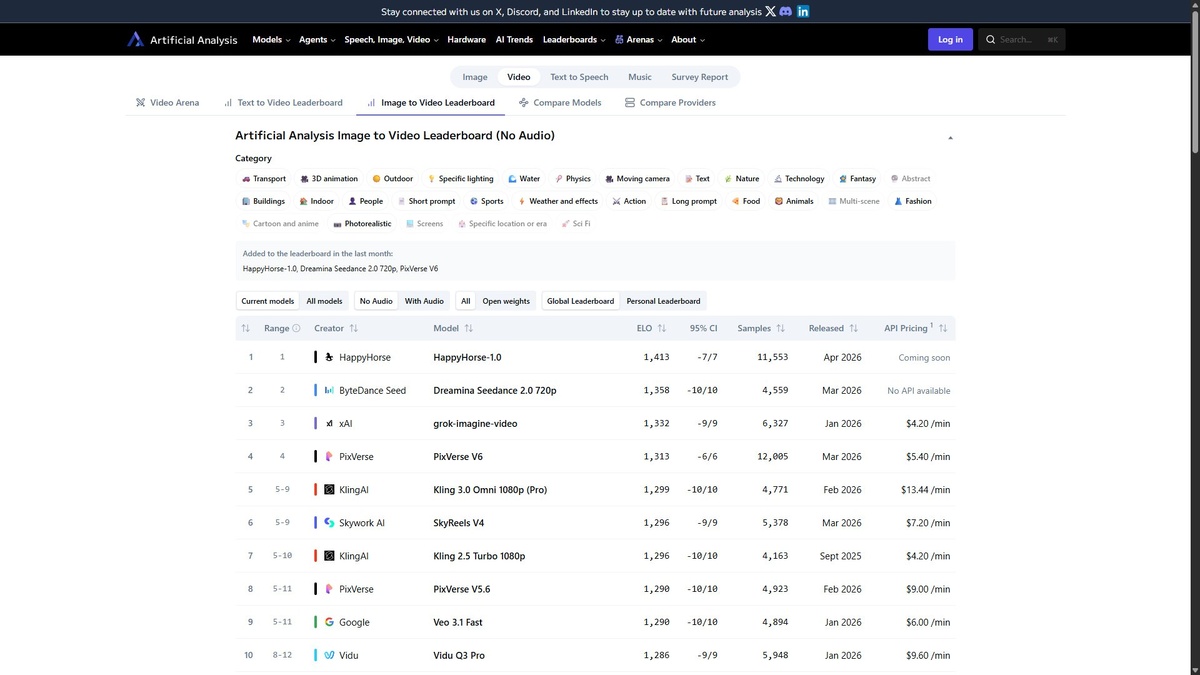Toggle the Water category filter

click(524, 179)
